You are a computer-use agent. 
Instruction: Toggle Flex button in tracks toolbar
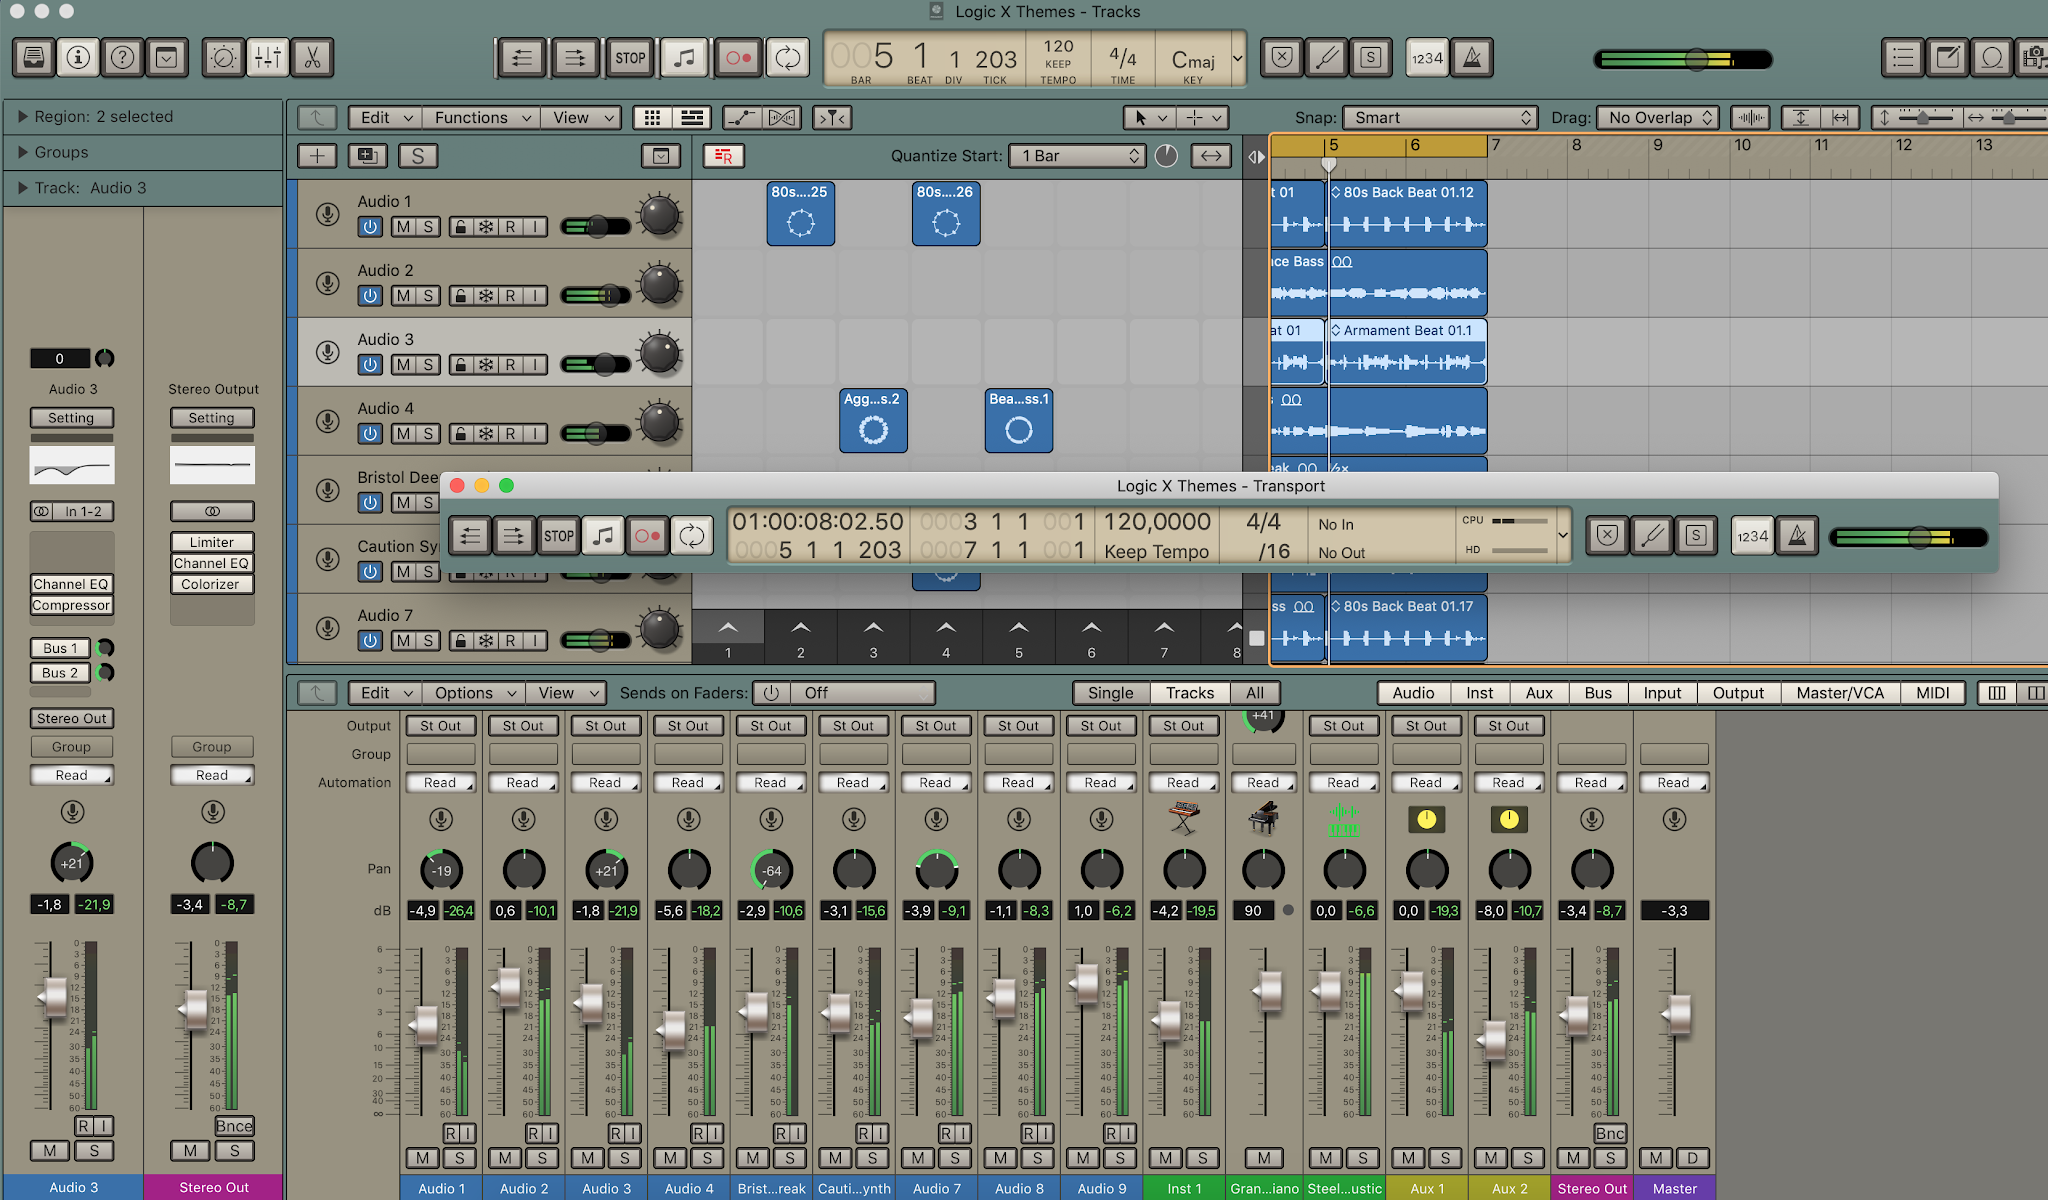coord(781,118)
